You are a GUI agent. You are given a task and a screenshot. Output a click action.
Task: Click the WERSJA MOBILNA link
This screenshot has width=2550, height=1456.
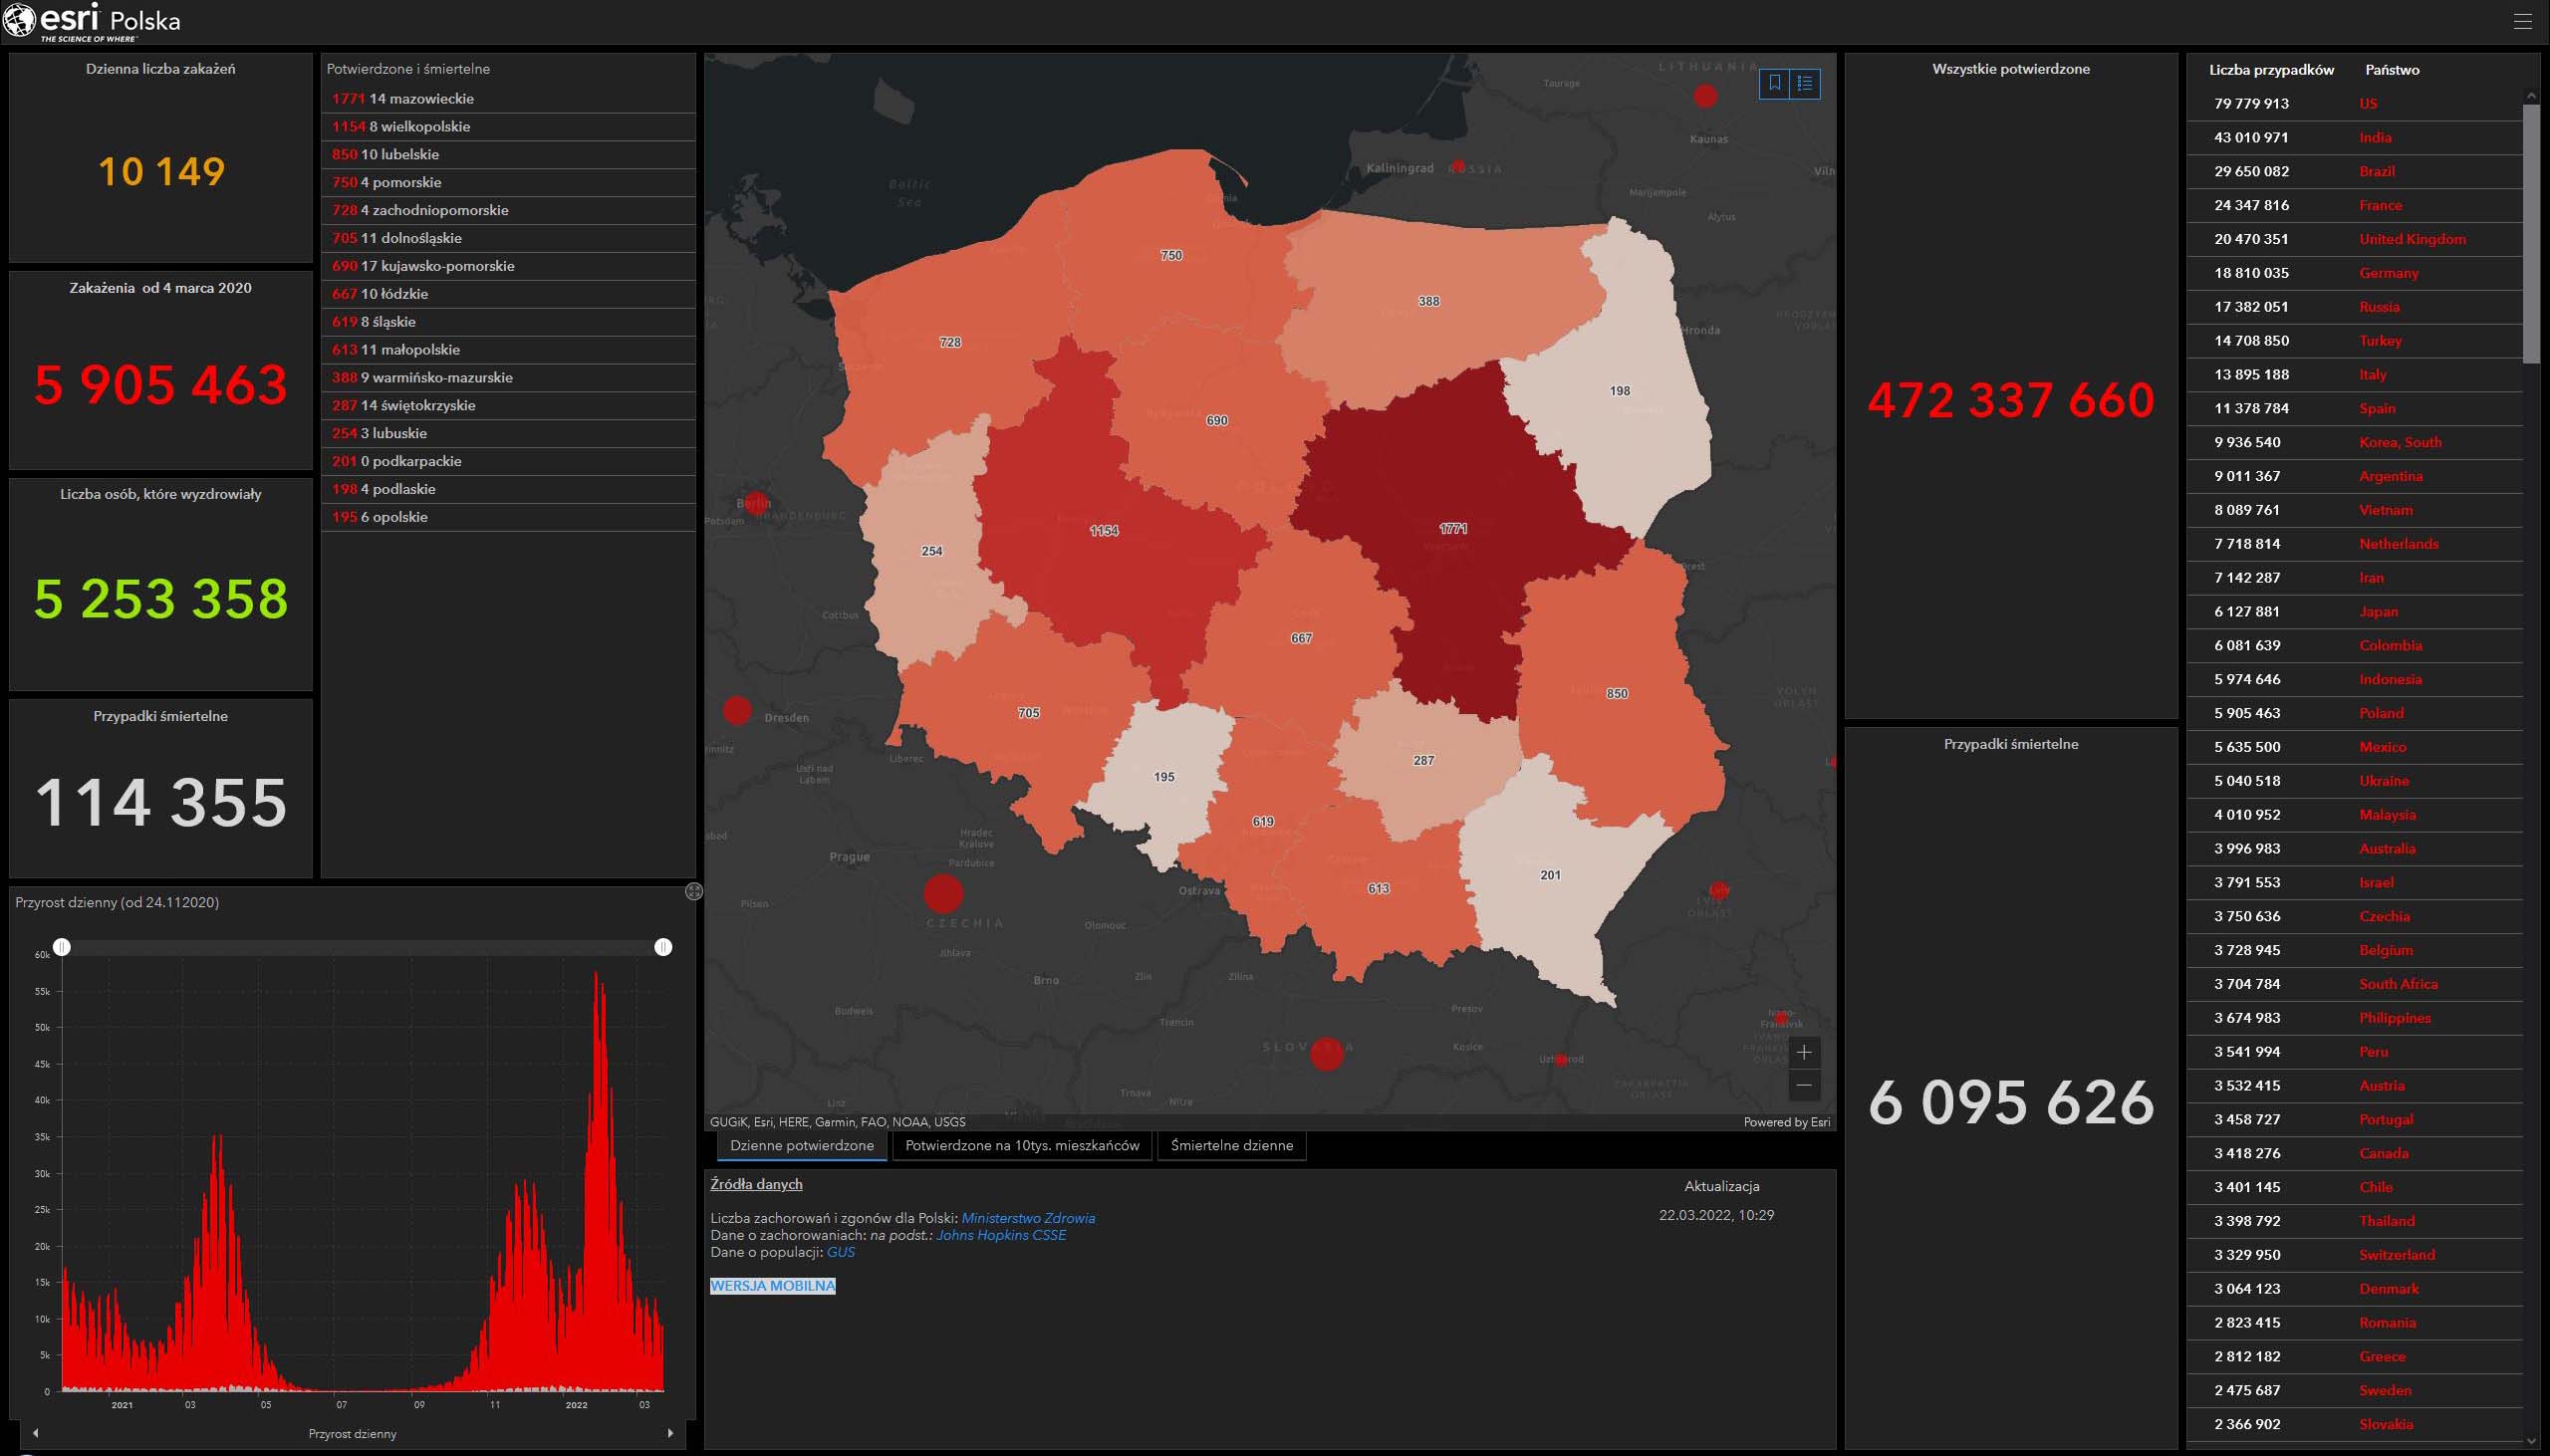click(772, 1286)
